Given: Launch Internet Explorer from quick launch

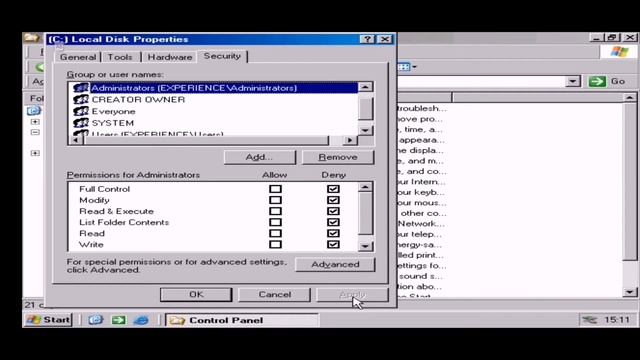Looking at the screenshot, I should [x=141, y=320].
